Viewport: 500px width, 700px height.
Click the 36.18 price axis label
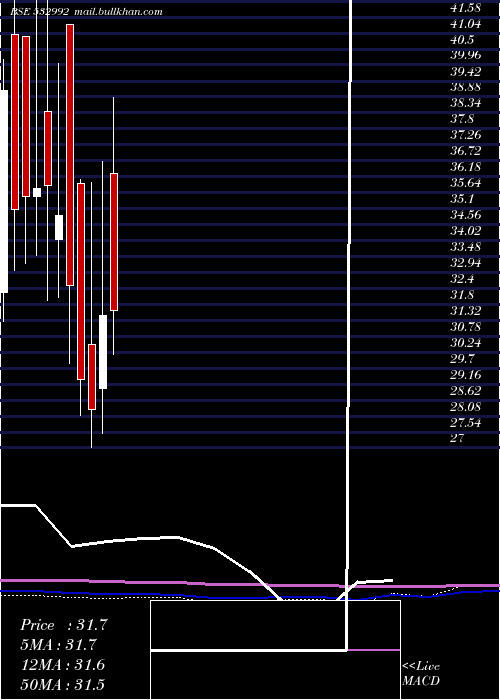pyautogui.click(x=466, y=167)
